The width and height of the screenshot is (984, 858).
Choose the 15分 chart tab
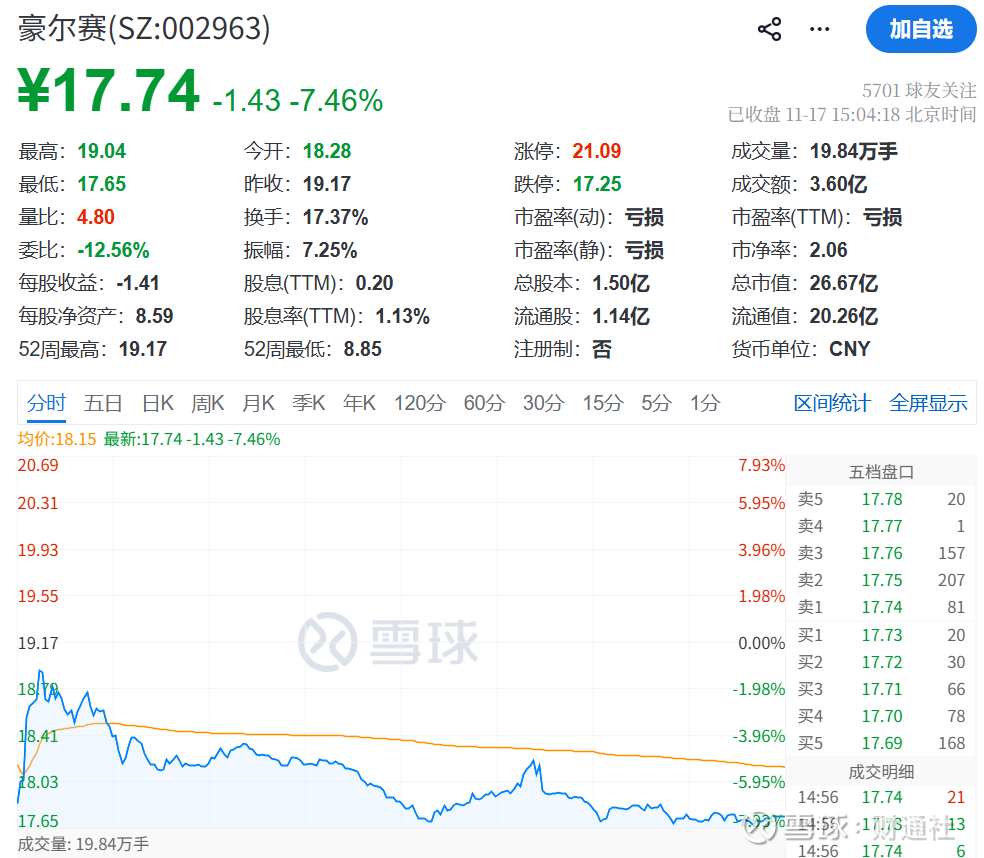pyautogui.click(x=602, y=402)
